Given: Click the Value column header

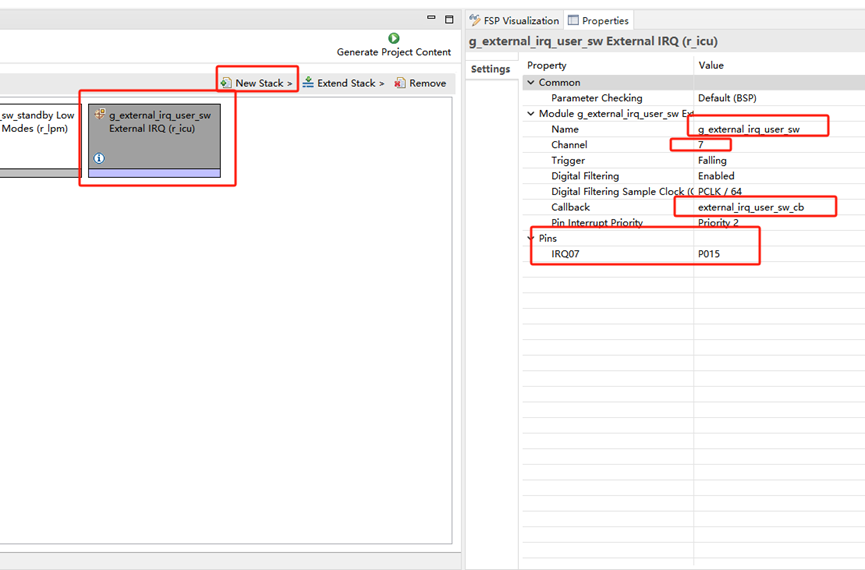Looking at the screenshot, I should pyautogui.click(x=711, y=65).
